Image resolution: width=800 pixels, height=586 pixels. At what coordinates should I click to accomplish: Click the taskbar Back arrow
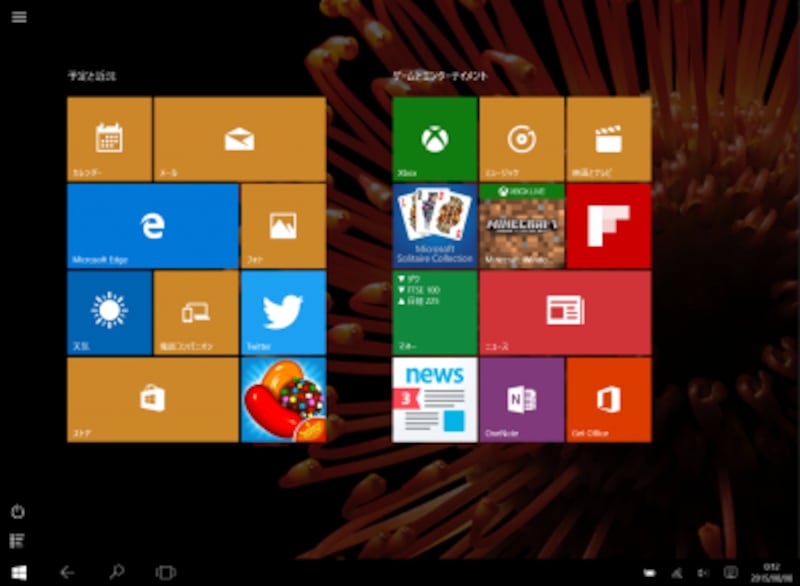coord(67,572)
